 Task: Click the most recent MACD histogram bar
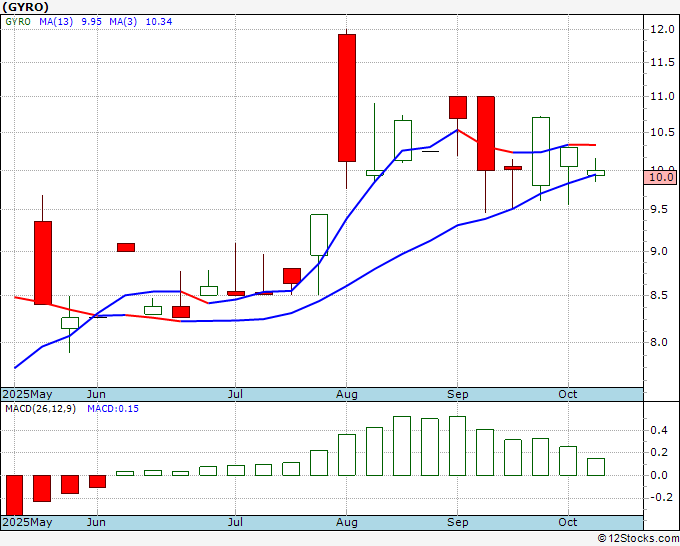[x=596, y=467]
